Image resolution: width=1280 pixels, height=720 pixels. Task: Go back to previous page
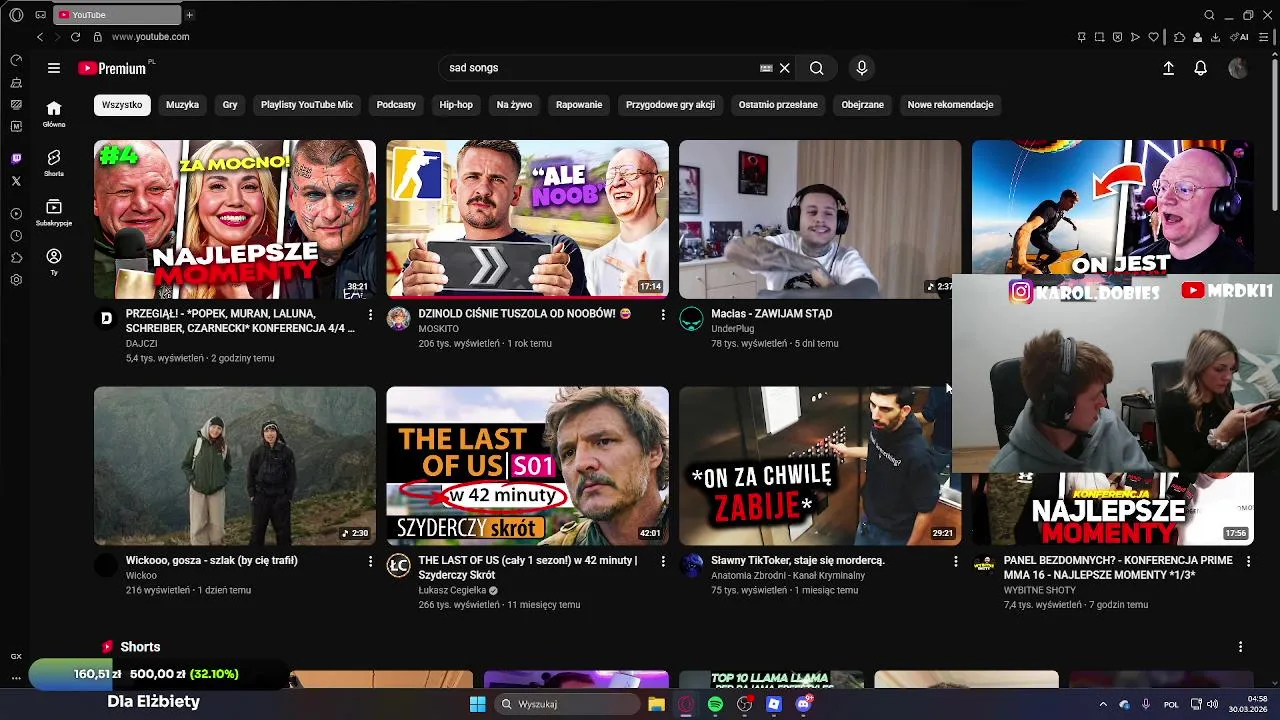(x=40, y=37)
